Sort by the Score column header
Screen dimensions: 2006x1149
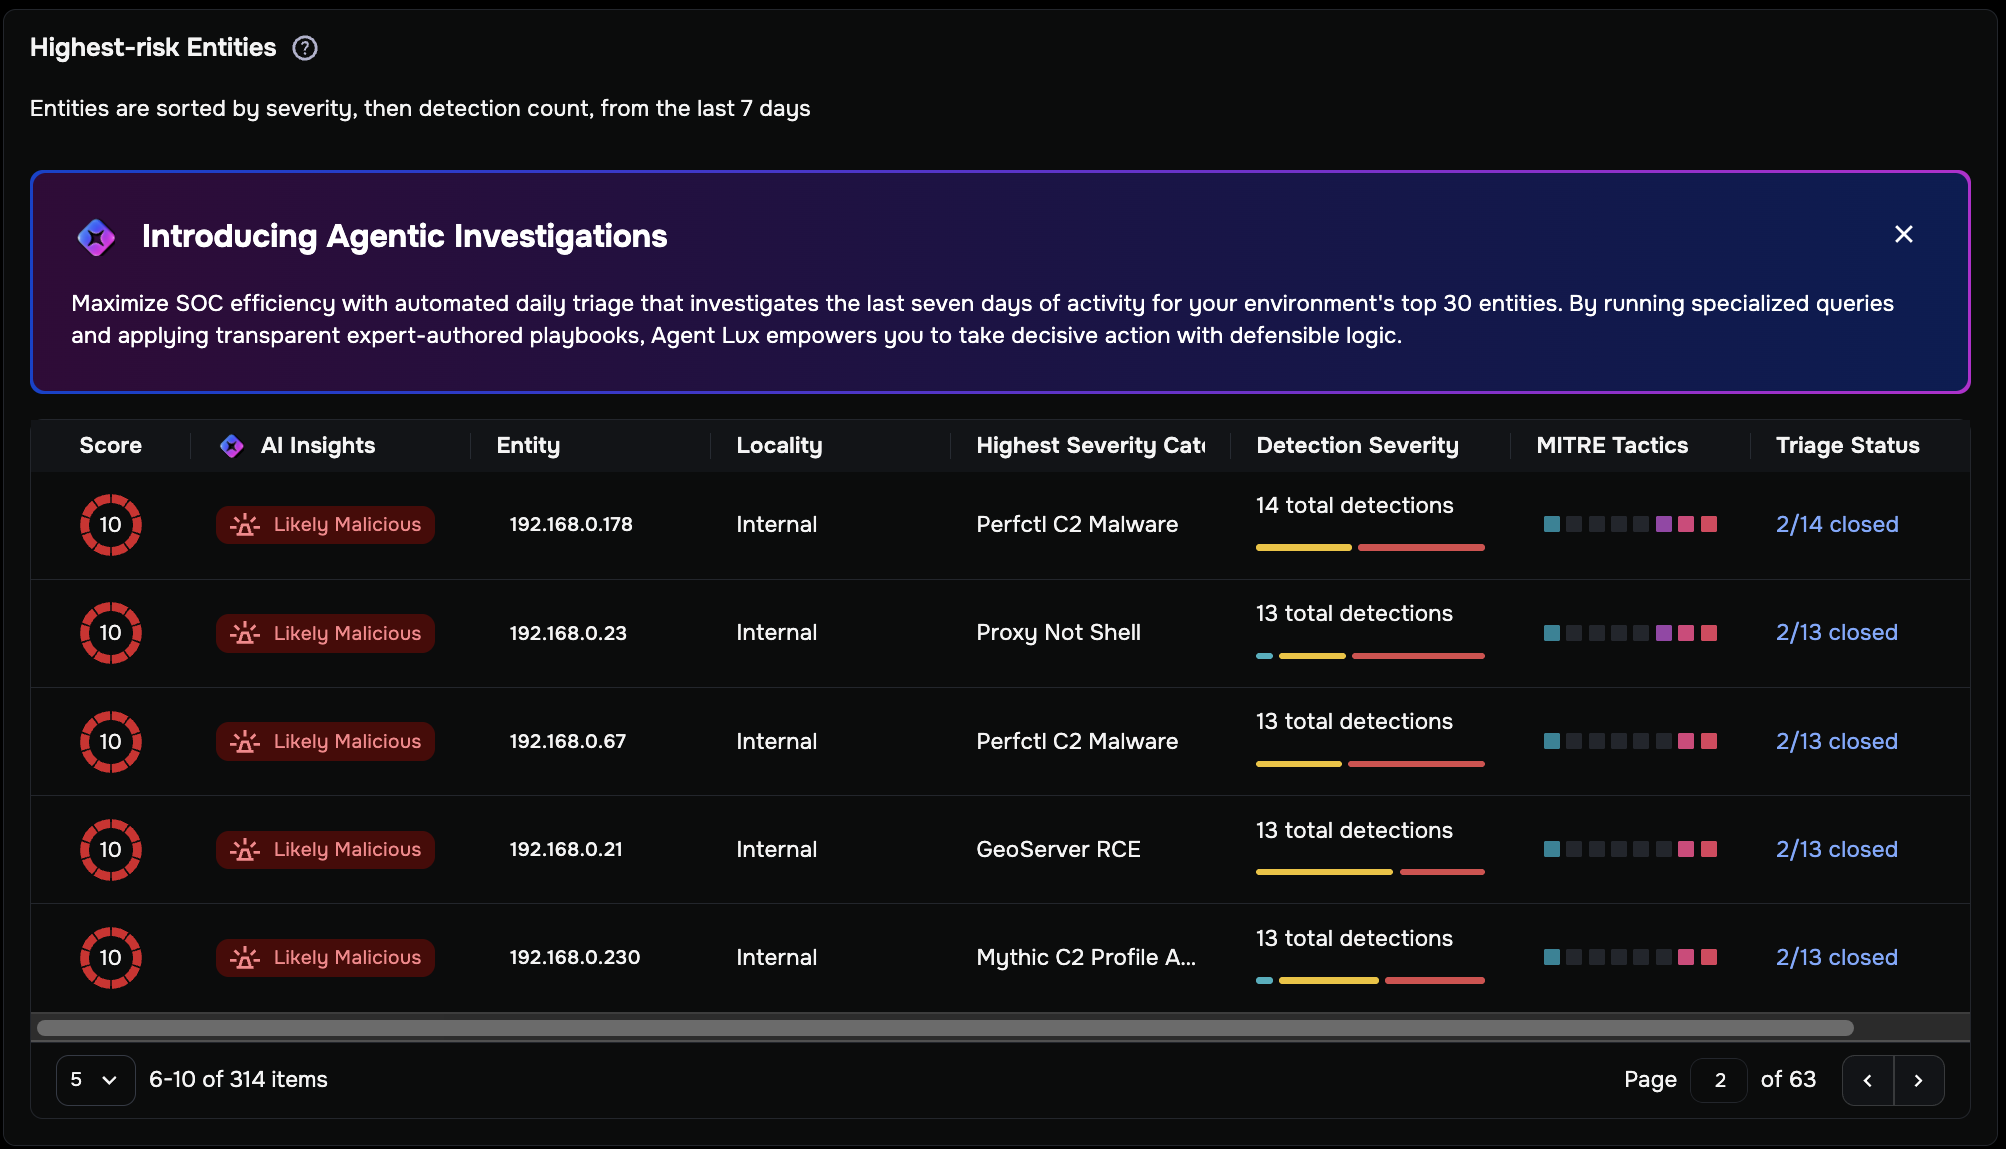111,446
